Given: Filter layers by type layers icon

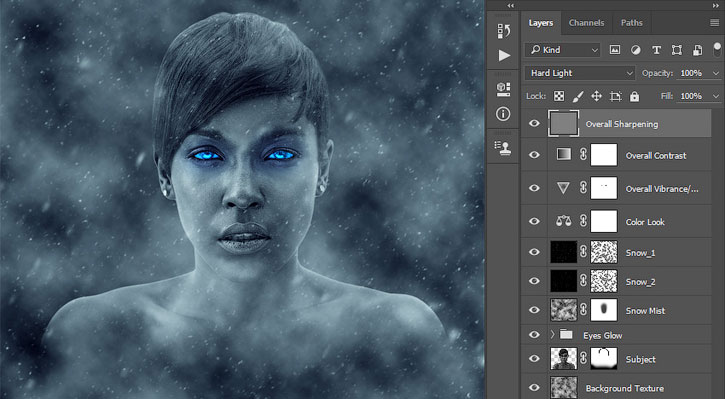Looking at the screenshot, I should click(x=656, y=50).
